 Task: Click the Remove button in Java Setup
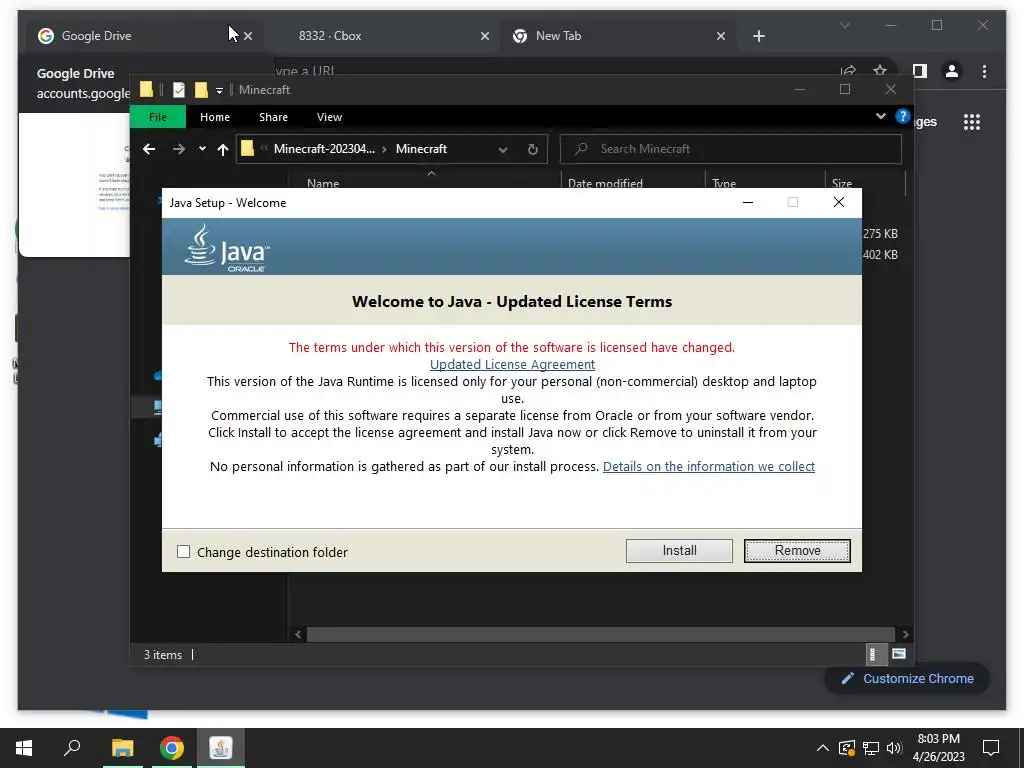(797, 551)
